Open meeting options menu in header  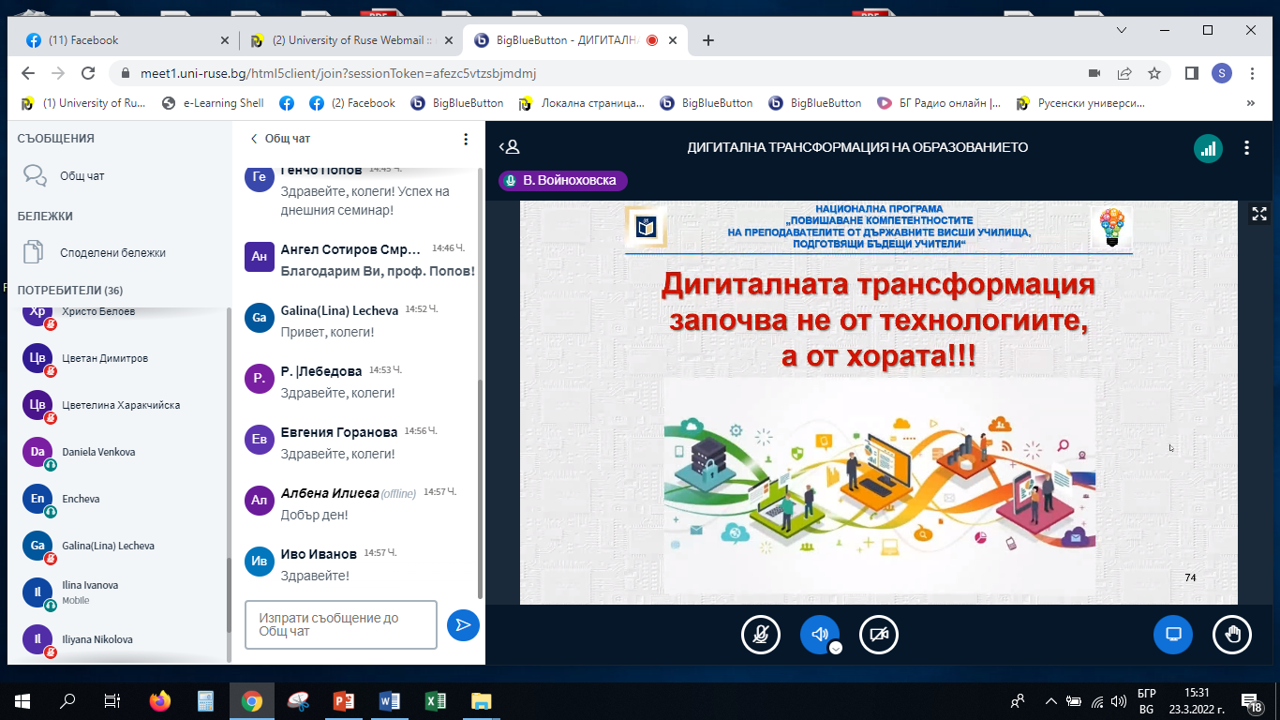pyautogui.click(x=1246, y=148)
